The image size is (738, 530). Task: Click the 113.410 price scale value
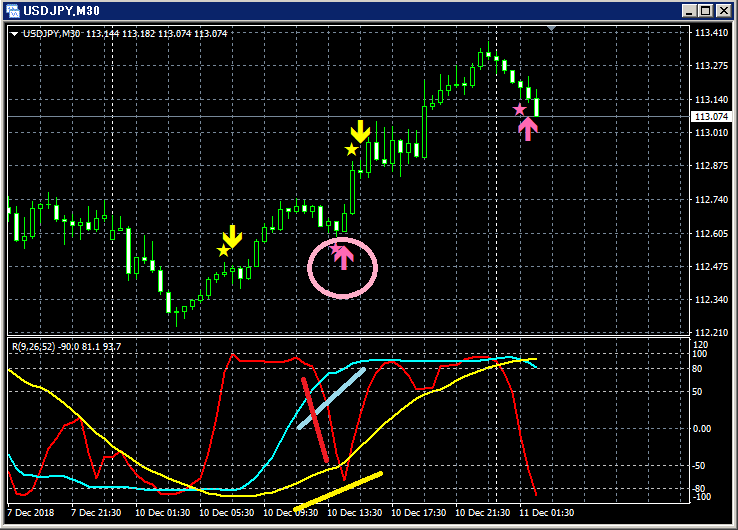(x=711, y=32)
